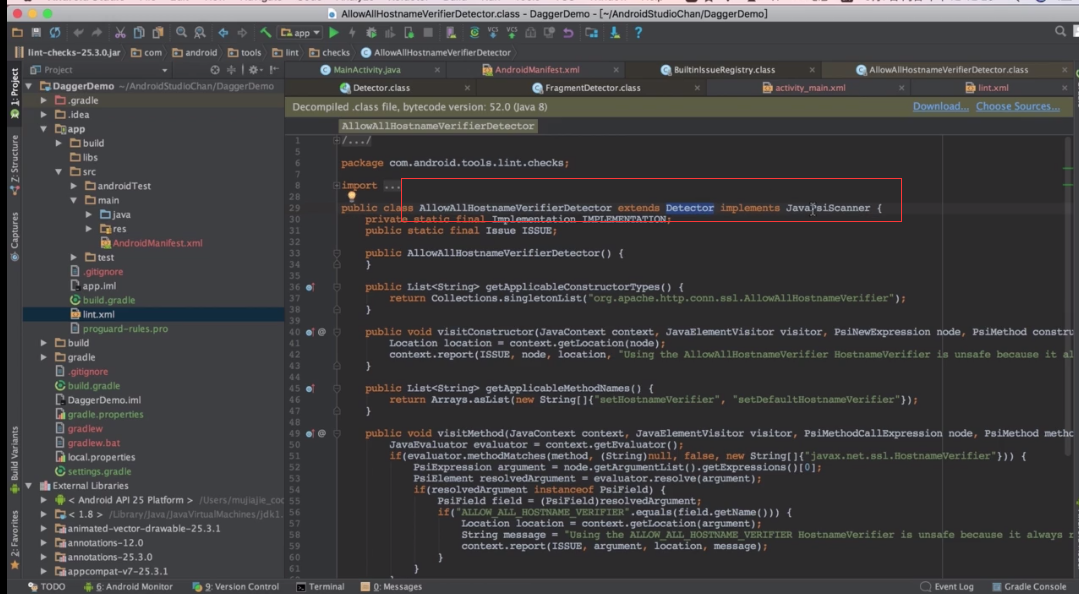
Task: Collapse the src folder
Action: point(58,171)
